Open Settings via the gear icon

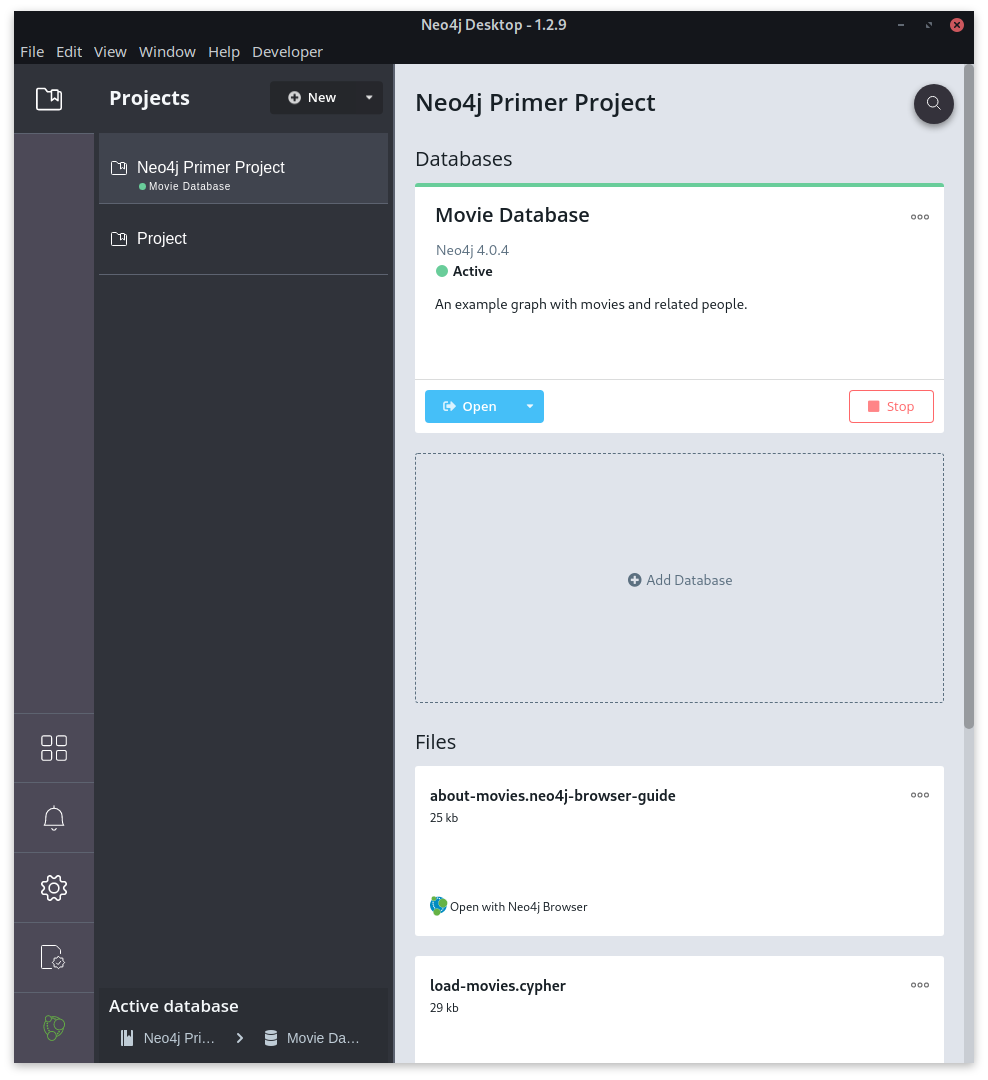(x=54, y=887)
